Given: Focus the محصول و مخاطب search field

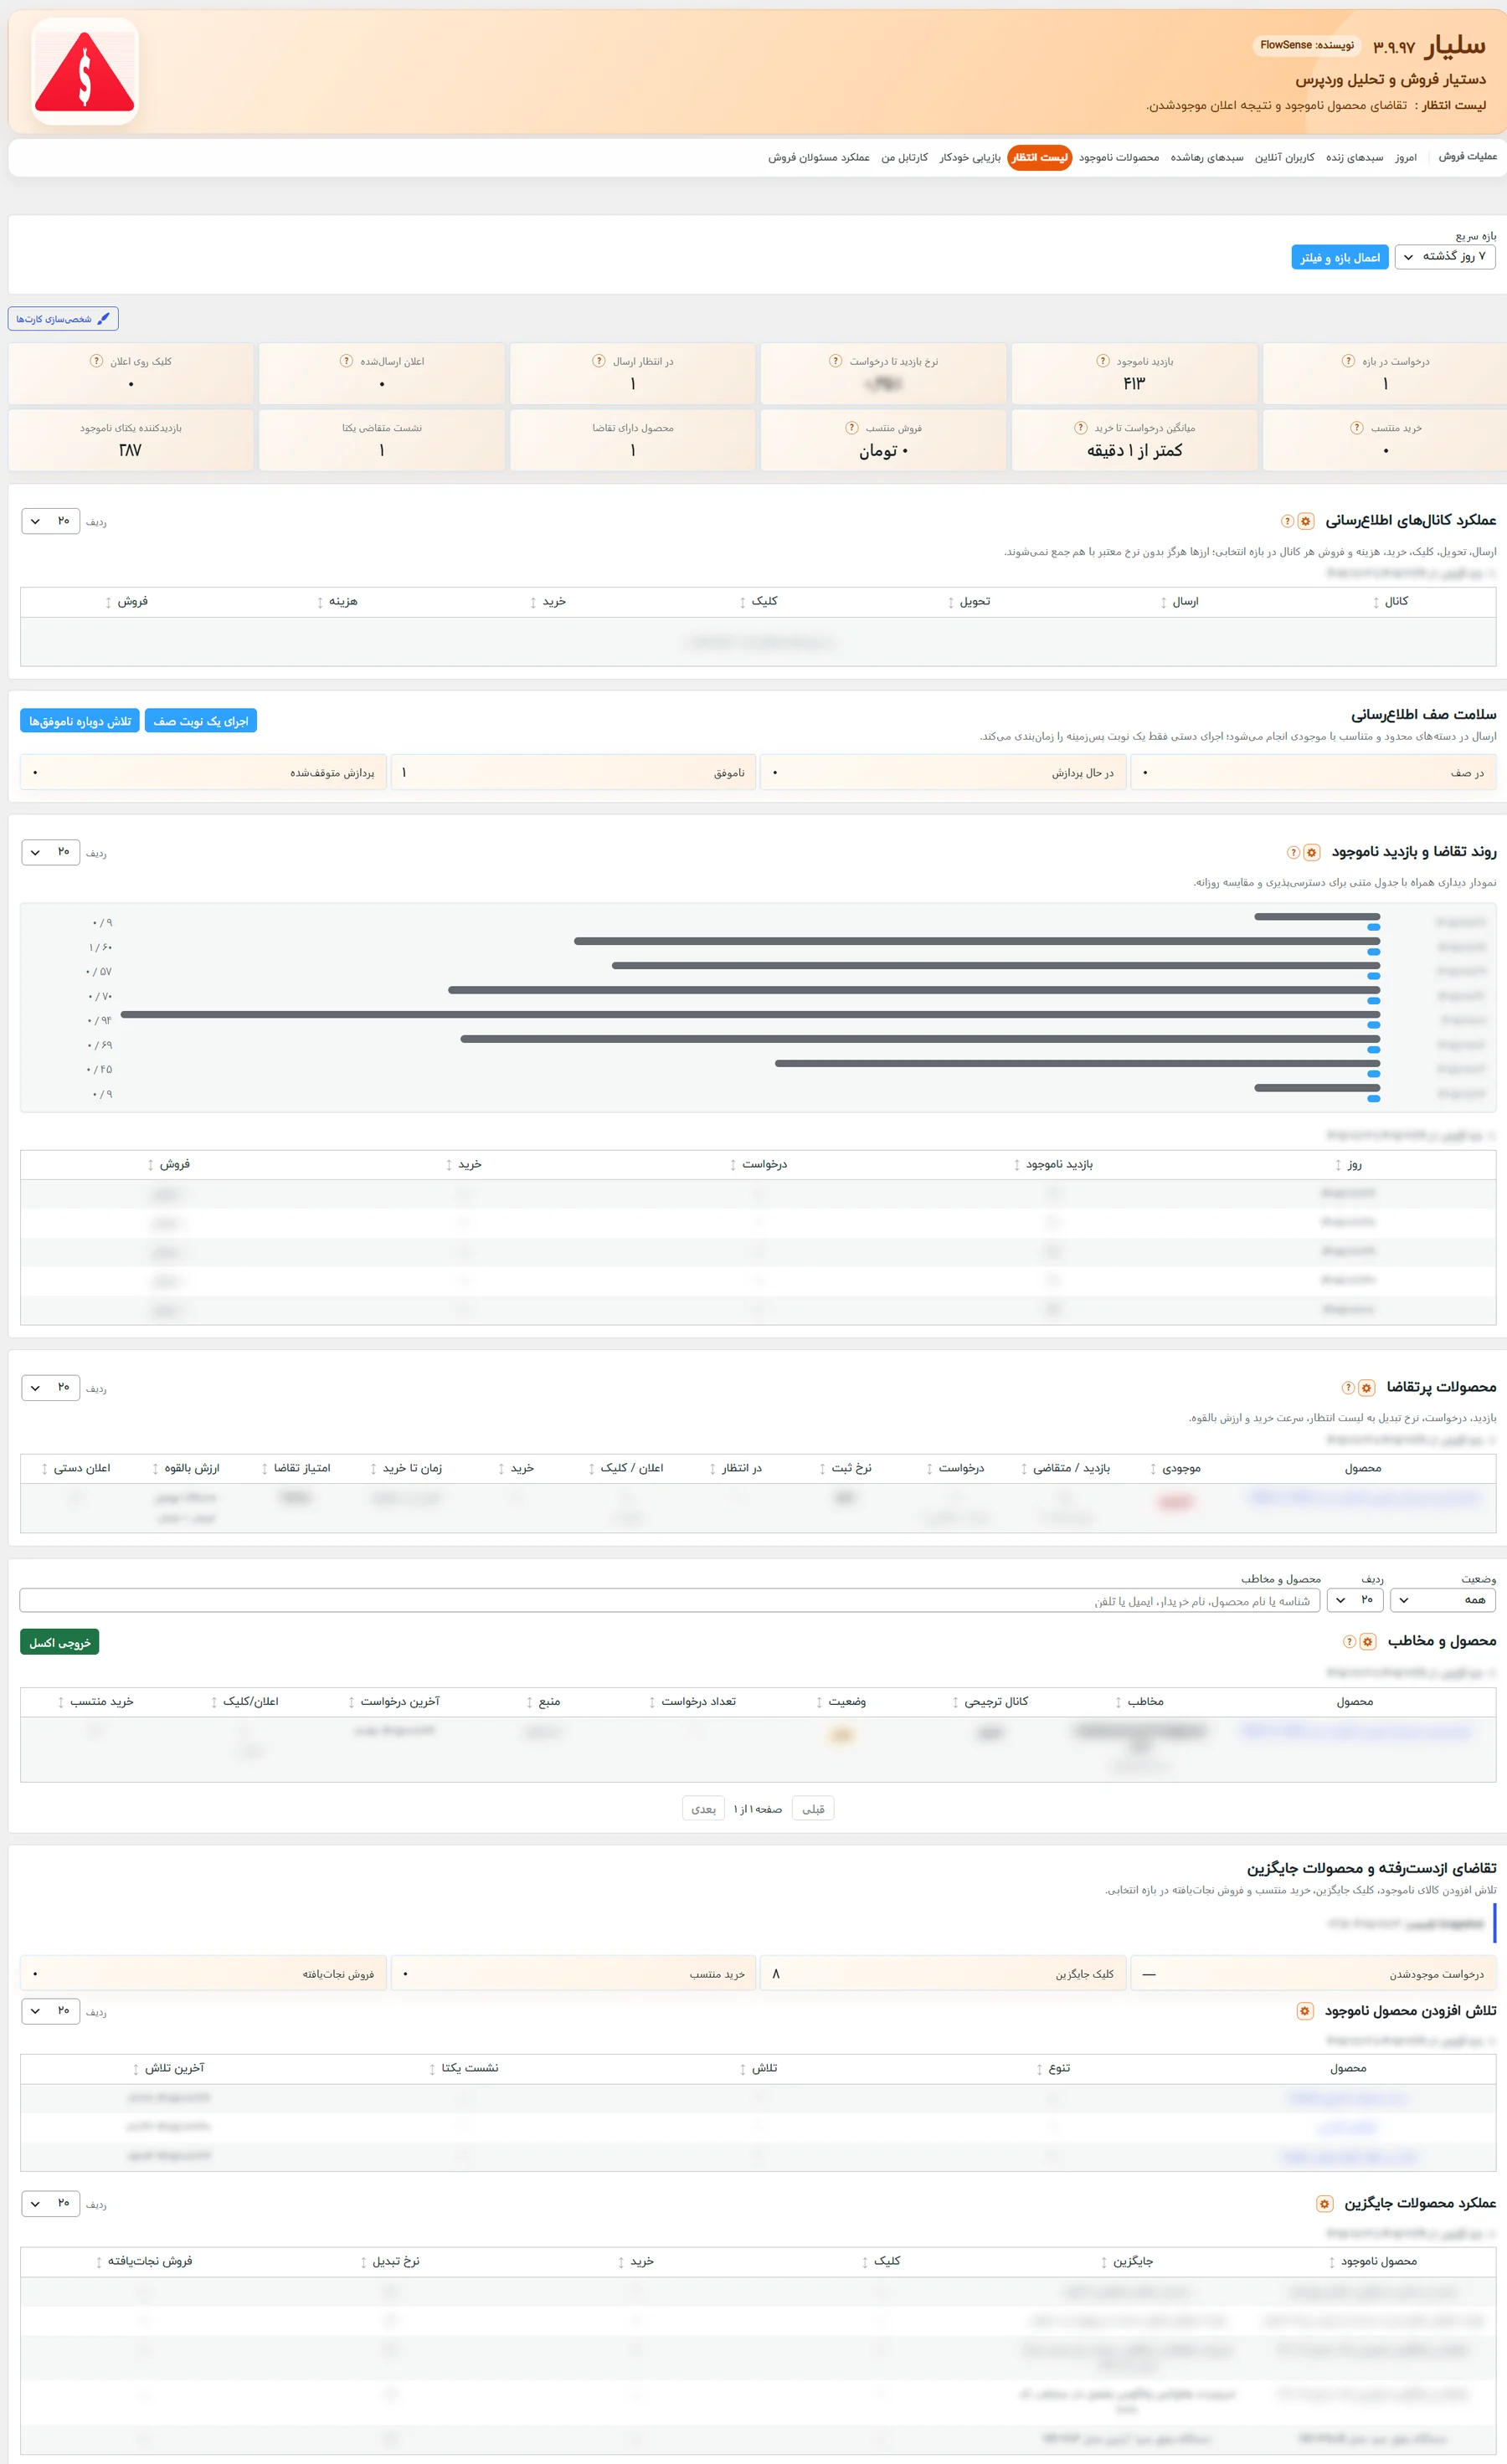Looking at the screenshot, I should pyautogui.click(x=670, y=1600).
